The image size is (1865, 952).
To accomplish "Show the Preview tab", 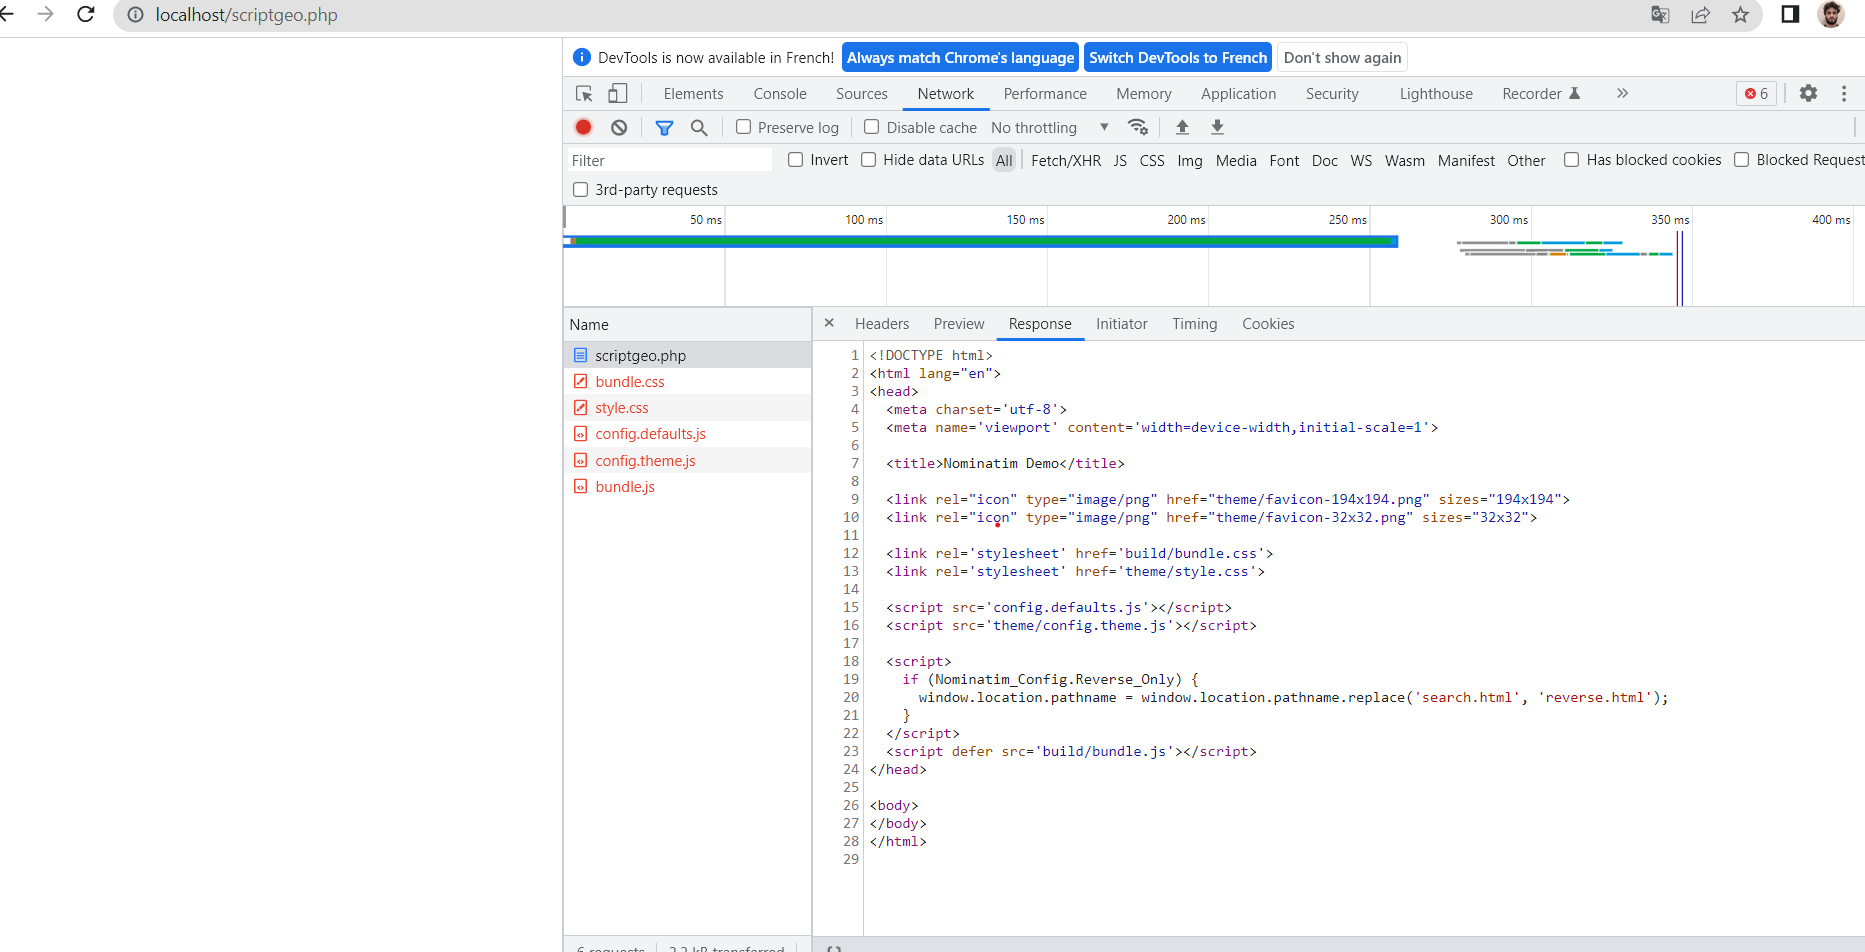I will (x=959, y=324).
